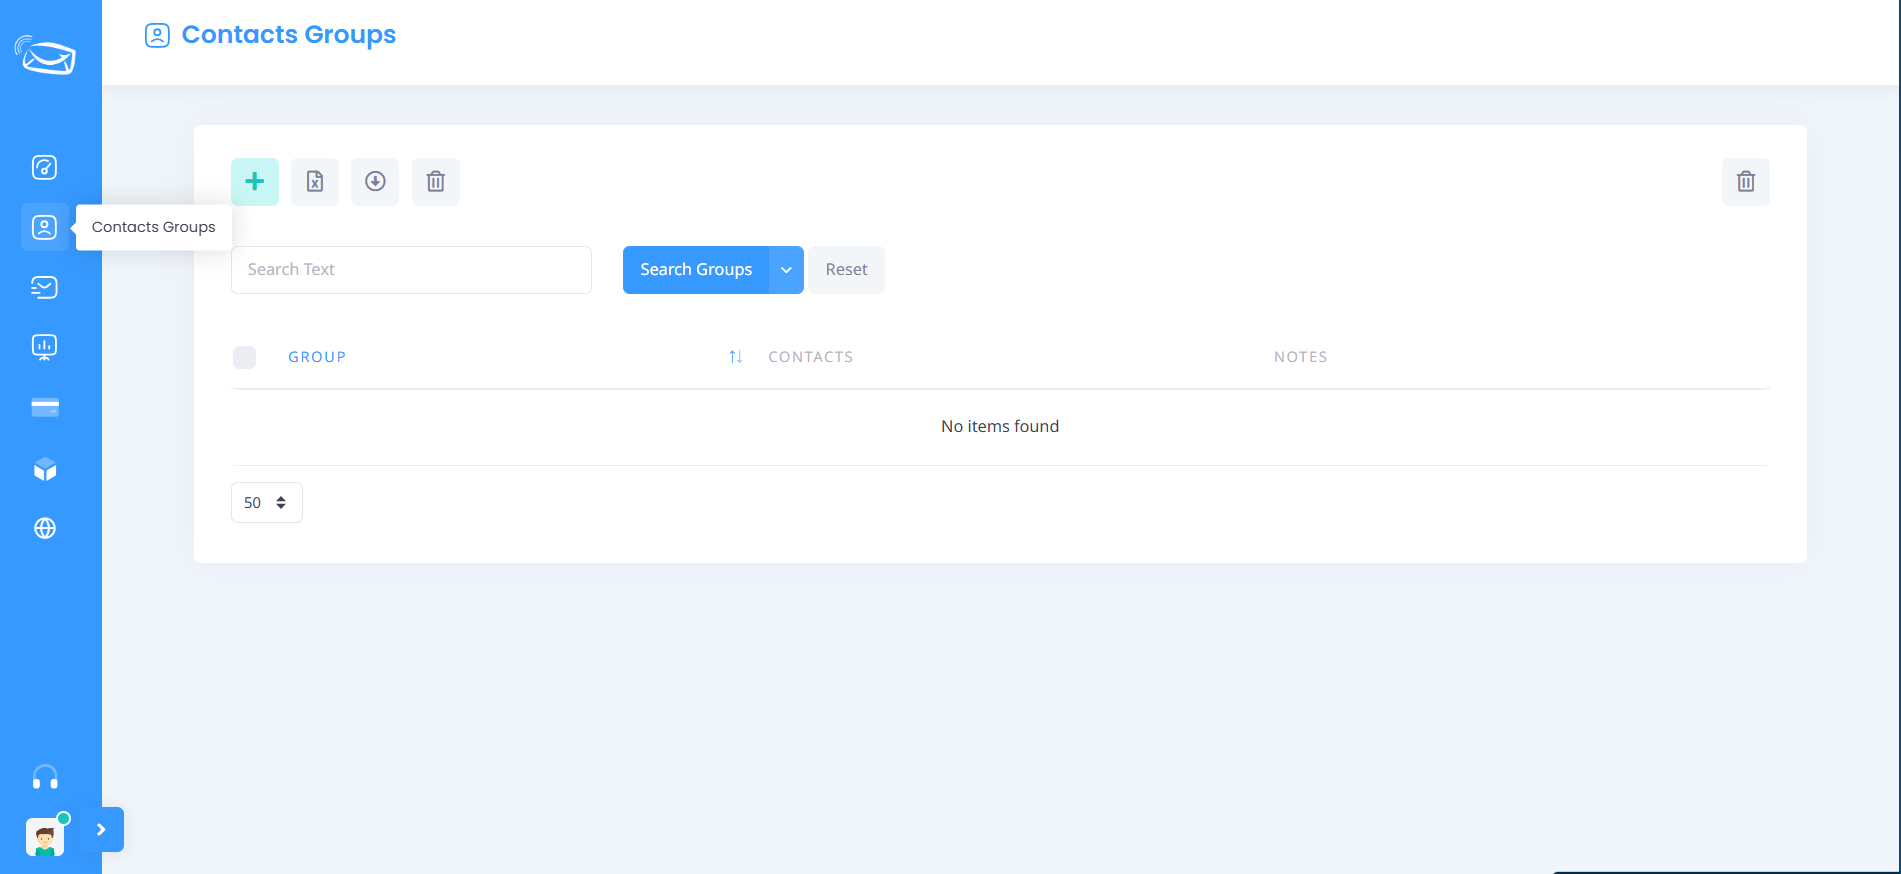Sort by the GROUP column header
This screenshot has width=1901, height=874.
[317, 357]
